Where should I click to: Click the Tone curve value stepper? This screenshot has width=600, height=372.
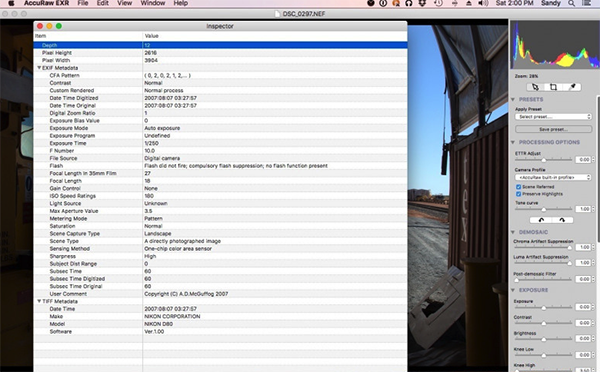coord(593,209)
